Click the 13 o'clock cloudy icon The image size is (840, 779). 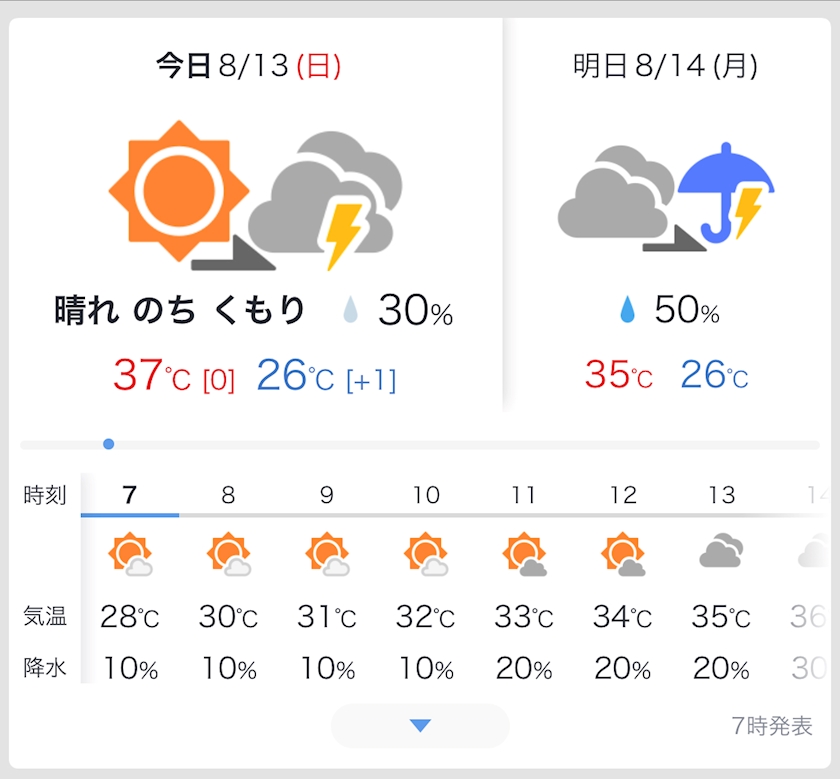click(x=721, y=552)
